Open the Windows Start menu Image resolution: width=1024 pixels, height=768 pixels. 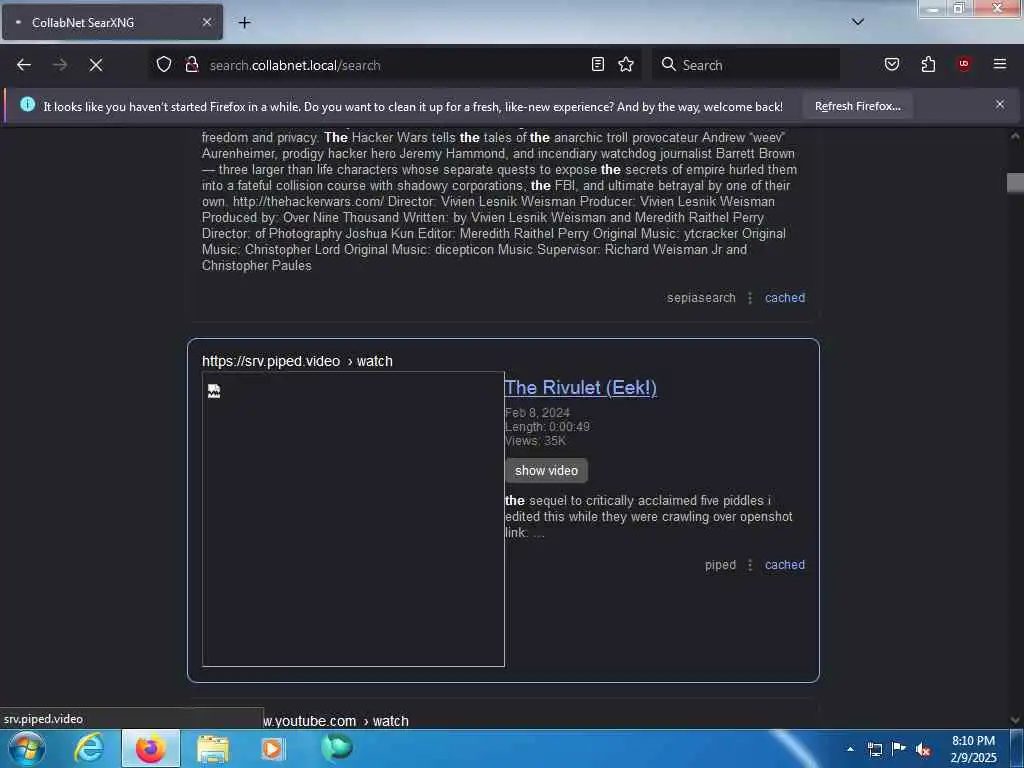click(27, 748)
